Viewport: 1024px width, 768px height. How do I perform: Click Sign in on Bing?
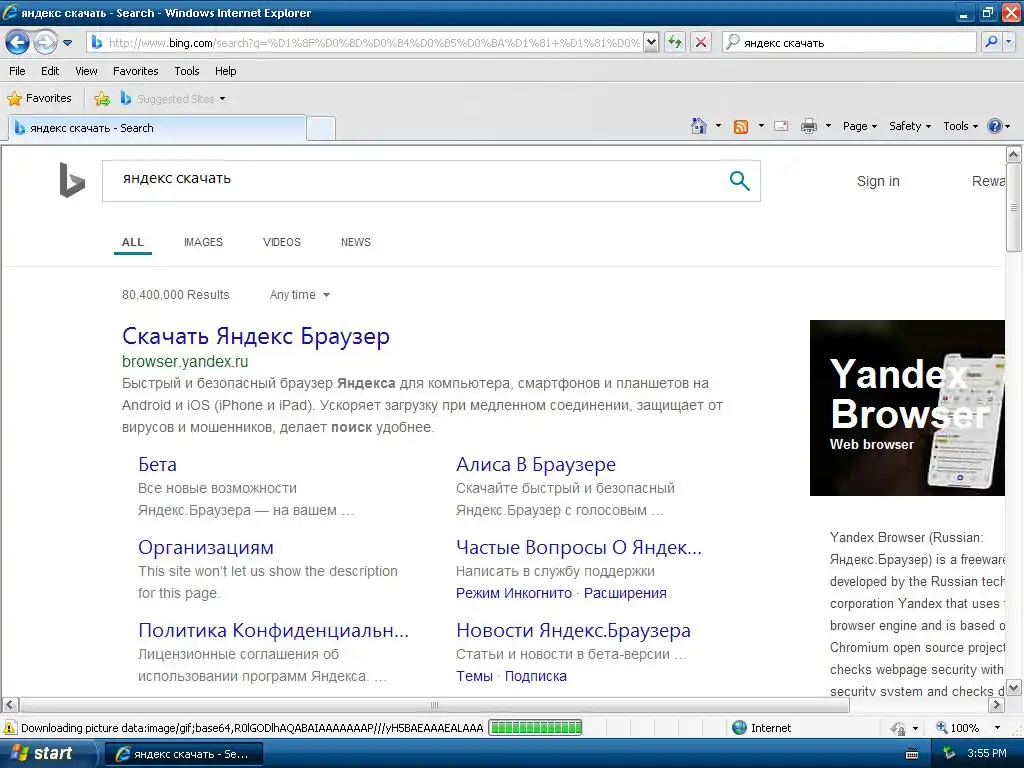(878, 182)
